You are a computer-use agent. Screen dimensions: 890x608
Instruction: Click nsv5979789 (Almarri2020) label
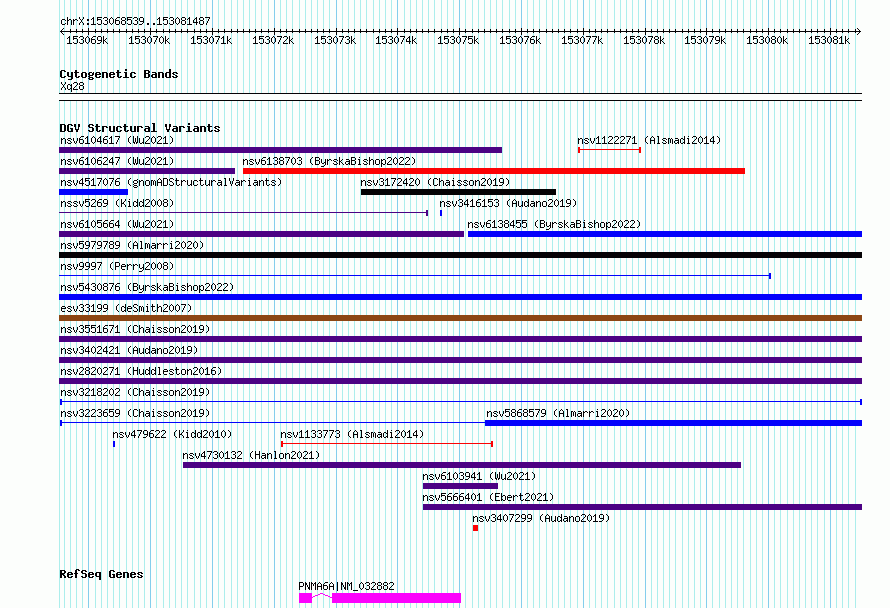[132, 245]
